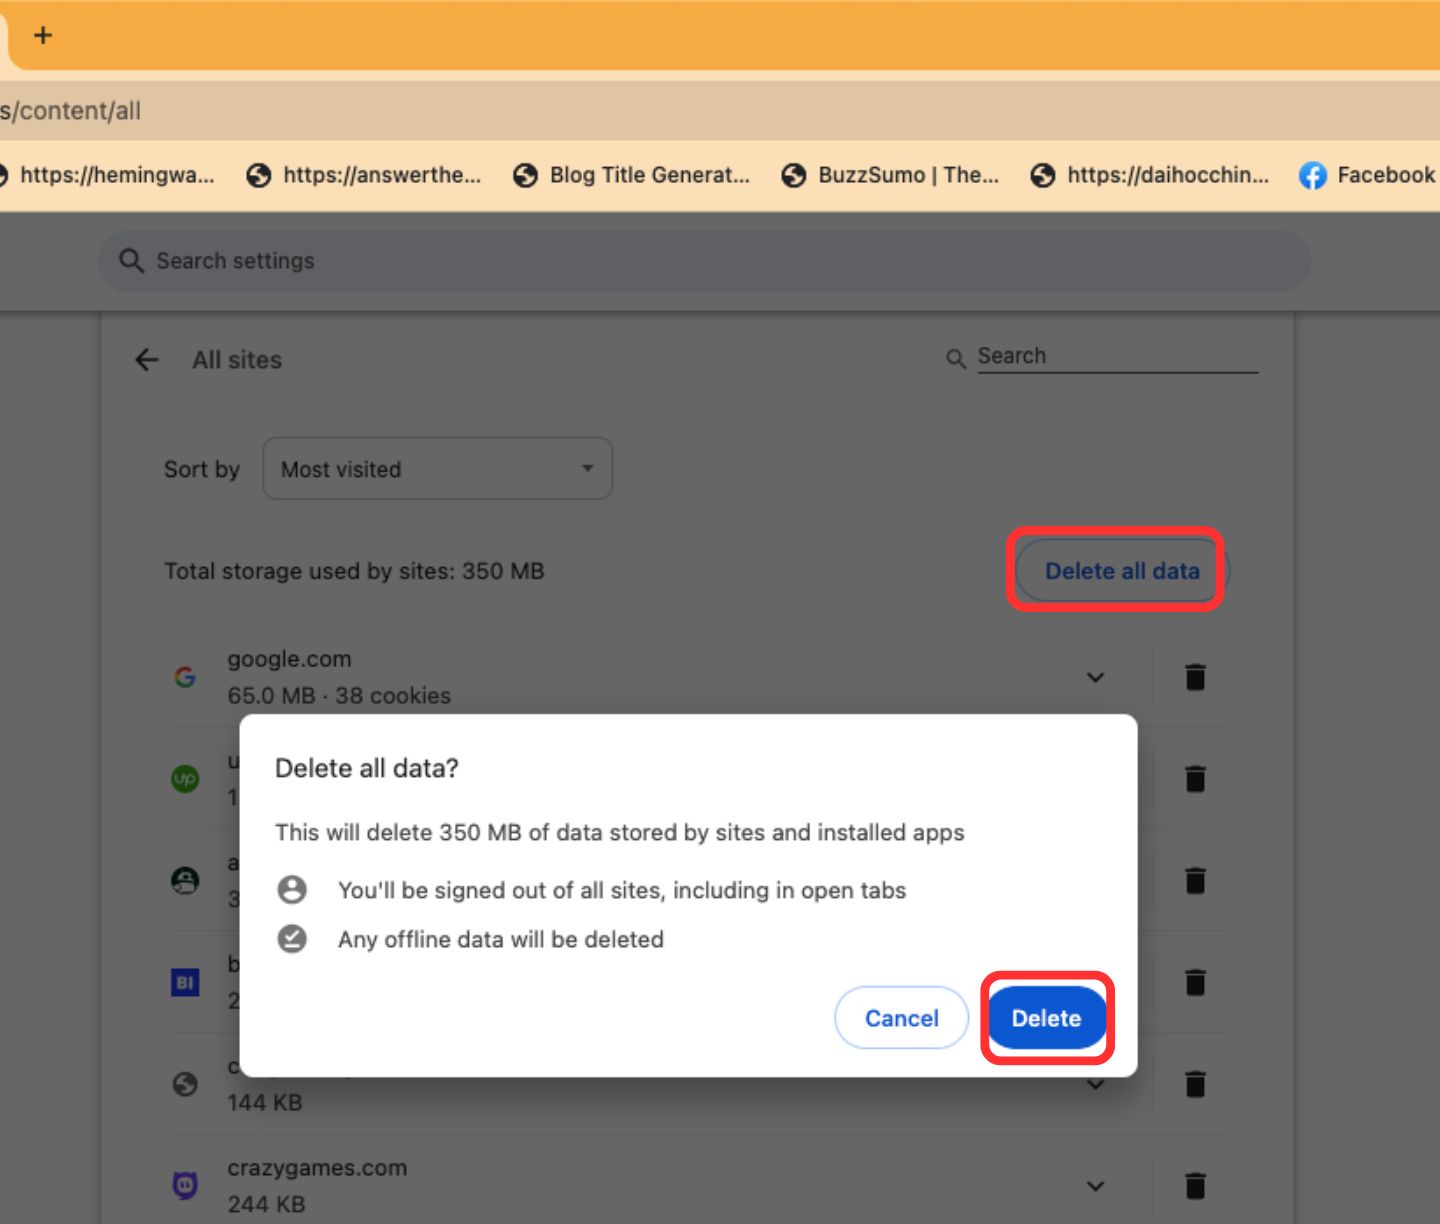This screenshot has height=1224, width=1440.
Task: Click the globe icon beside BuzzSumo bookmark
Action: pos(794,176)
